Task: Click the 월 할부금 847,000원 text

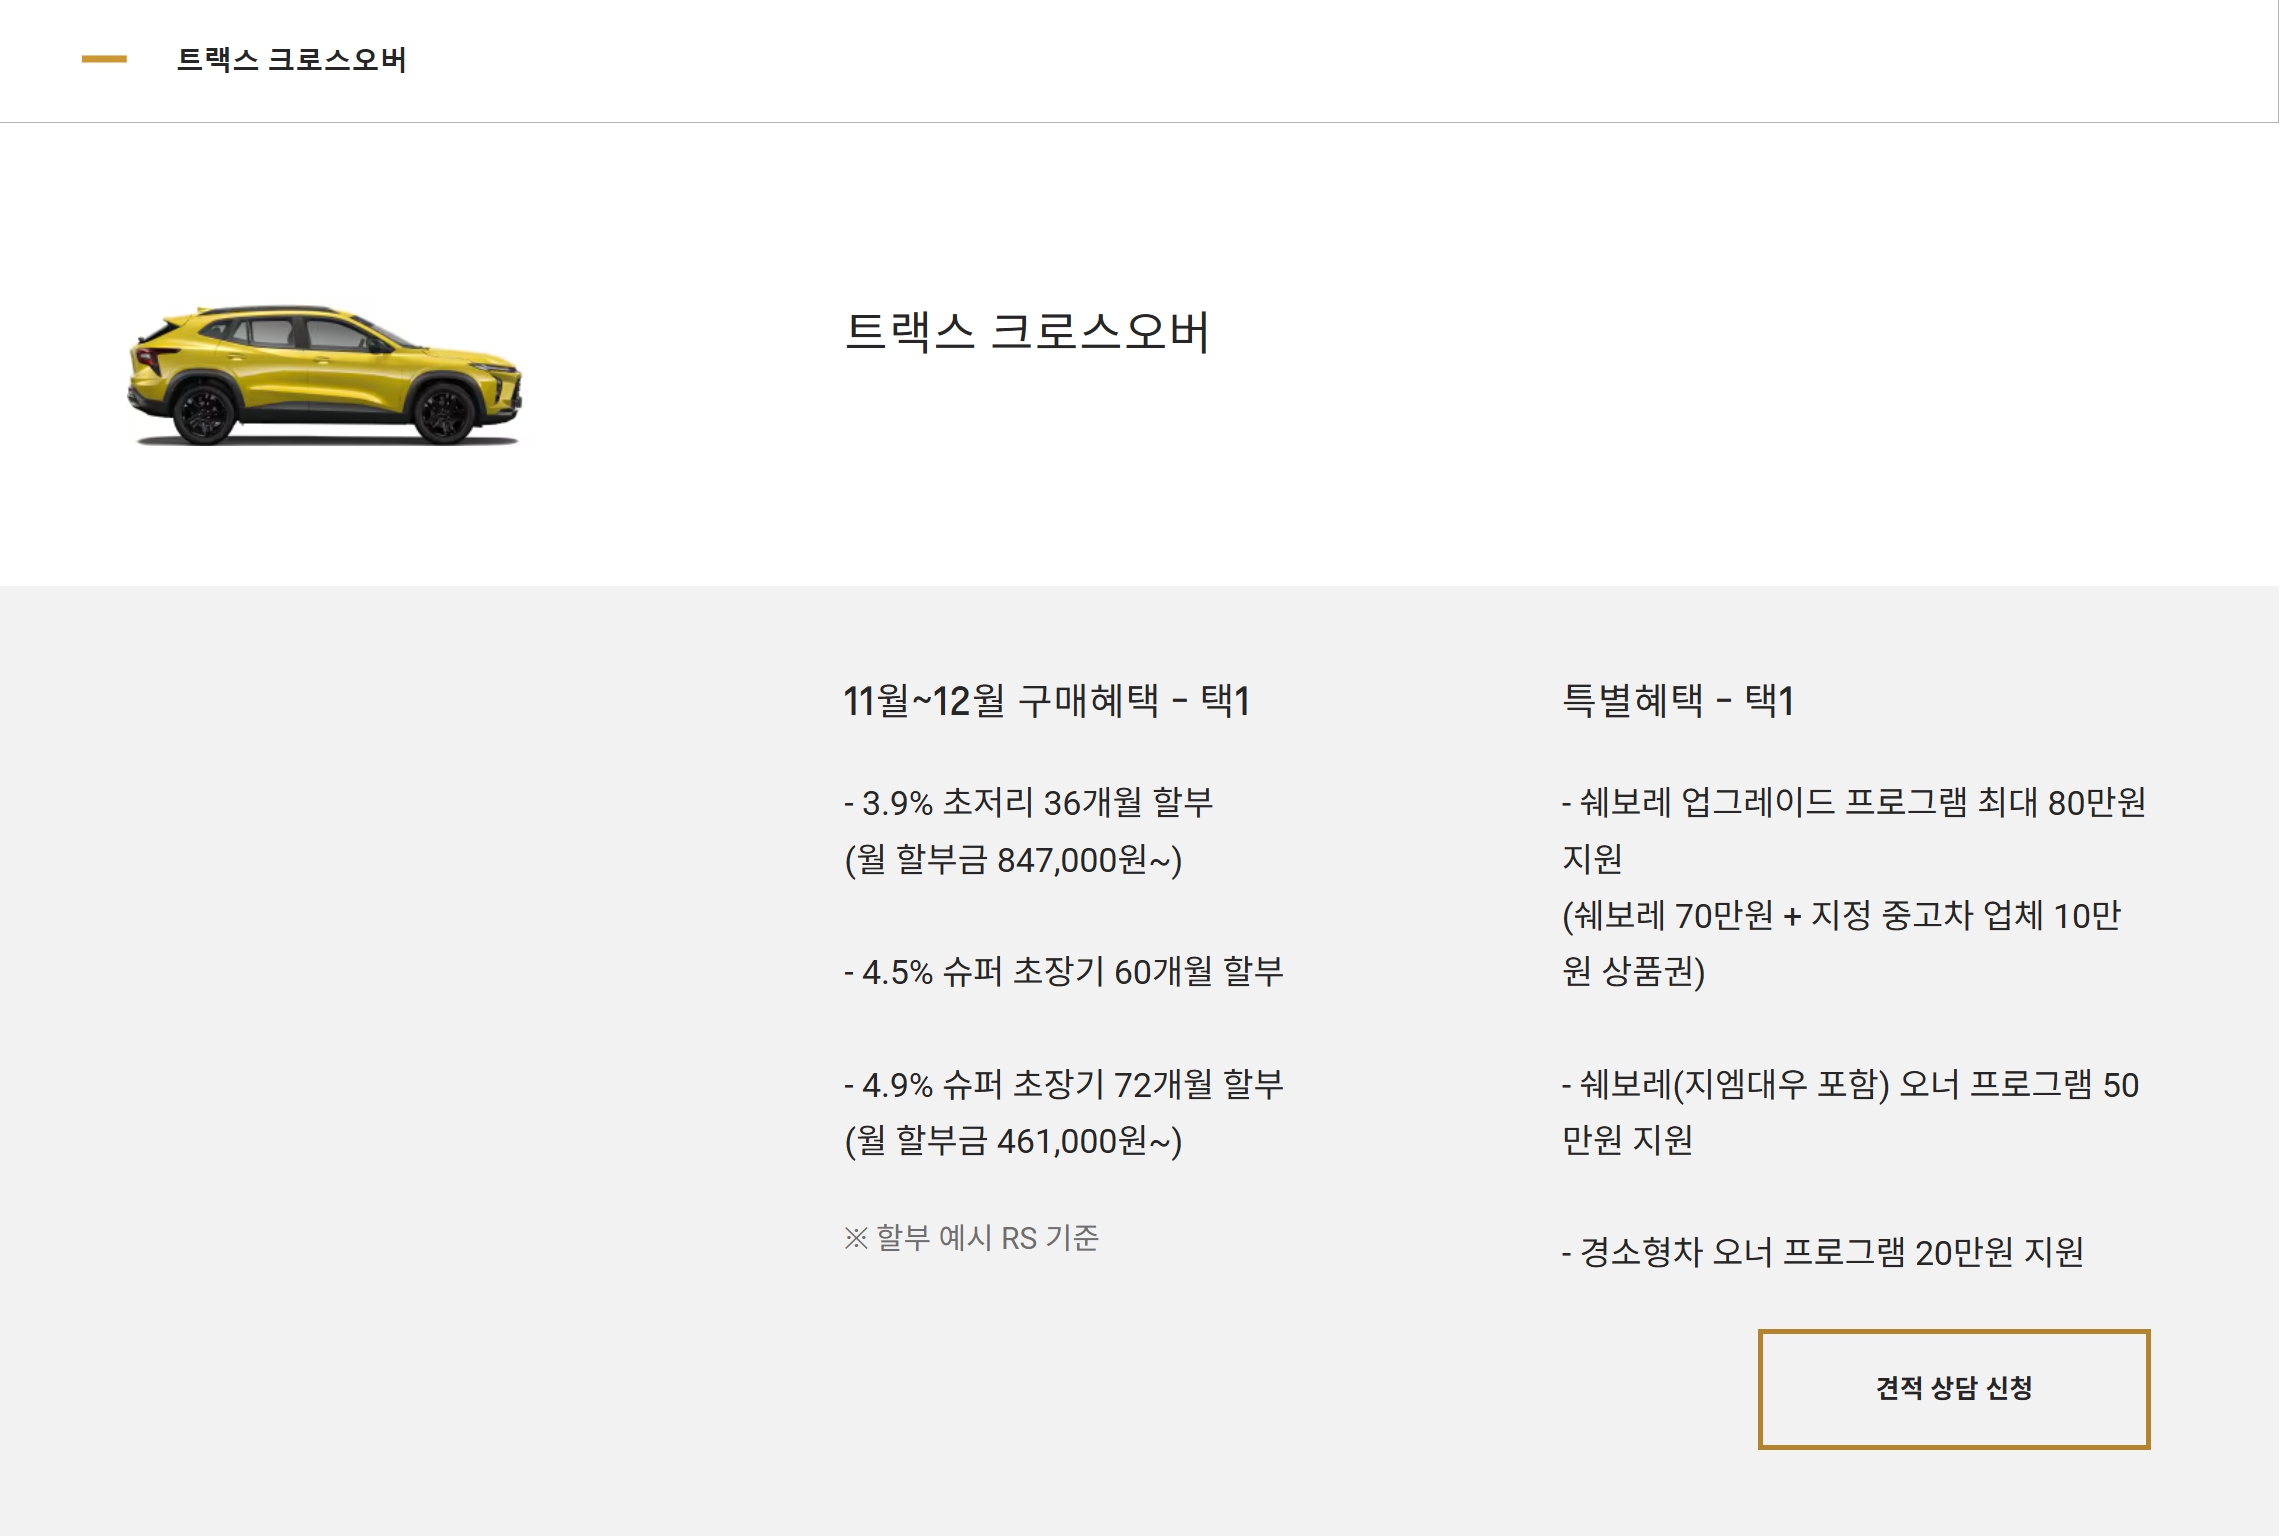Action: coord(1013,859)
